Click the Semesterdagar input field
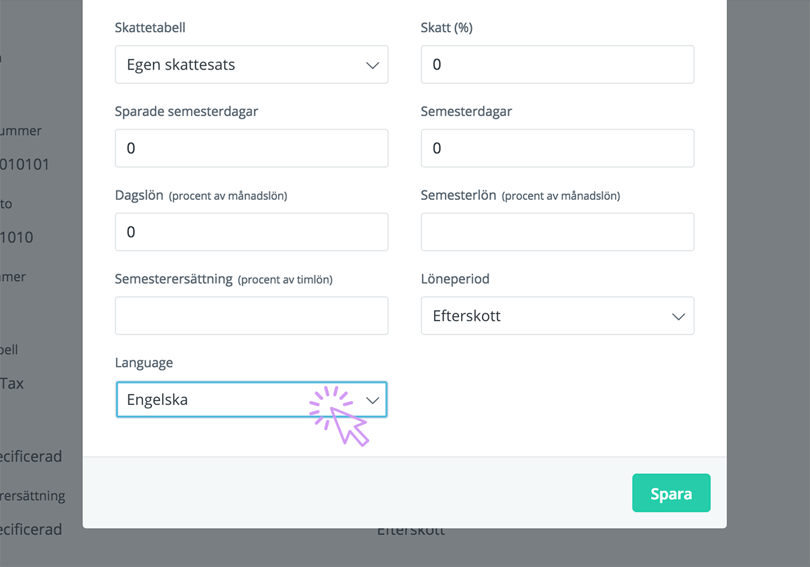The width and height of the screenshot is (810, 567). (x=557, y=148)
